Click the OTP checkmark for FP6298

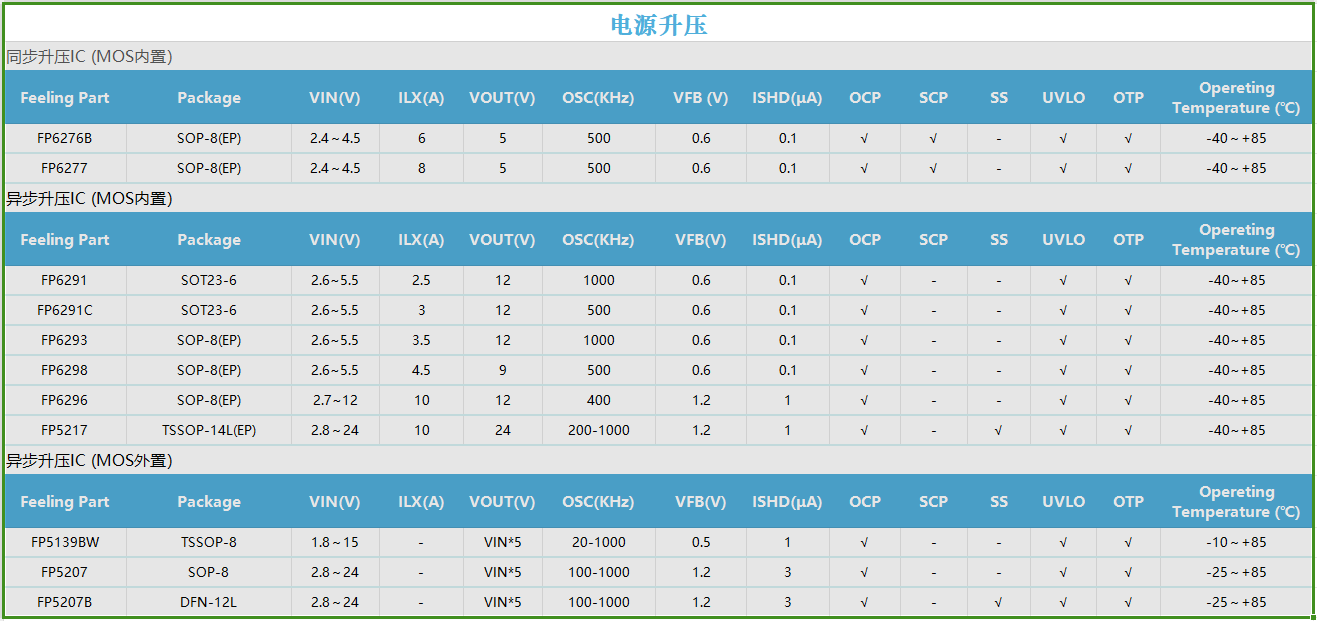click(x=1128, y=370)
